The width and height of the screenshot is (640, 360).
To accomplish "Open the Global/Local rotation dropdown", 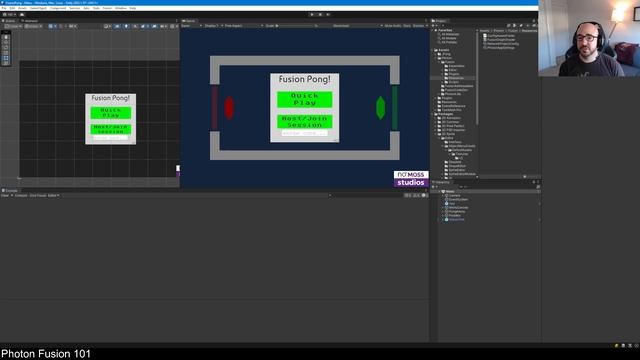I will [x=33, y=26].
